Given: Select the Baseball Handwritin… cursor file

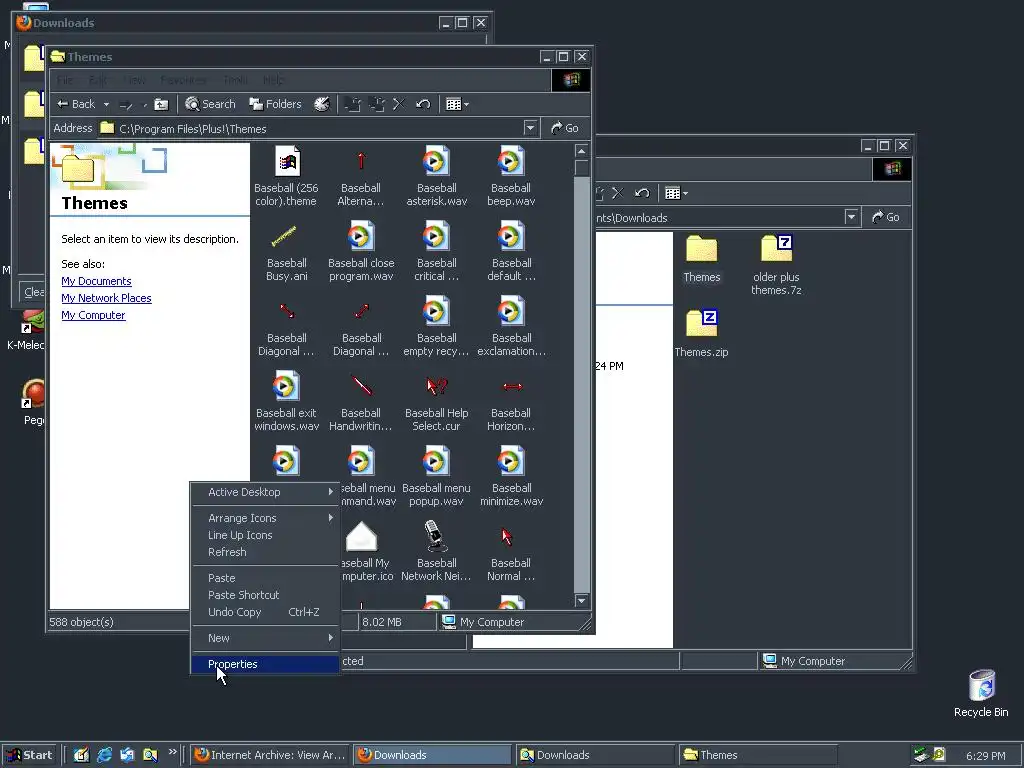Looking at the screenshot, I should tap(360, 402).
